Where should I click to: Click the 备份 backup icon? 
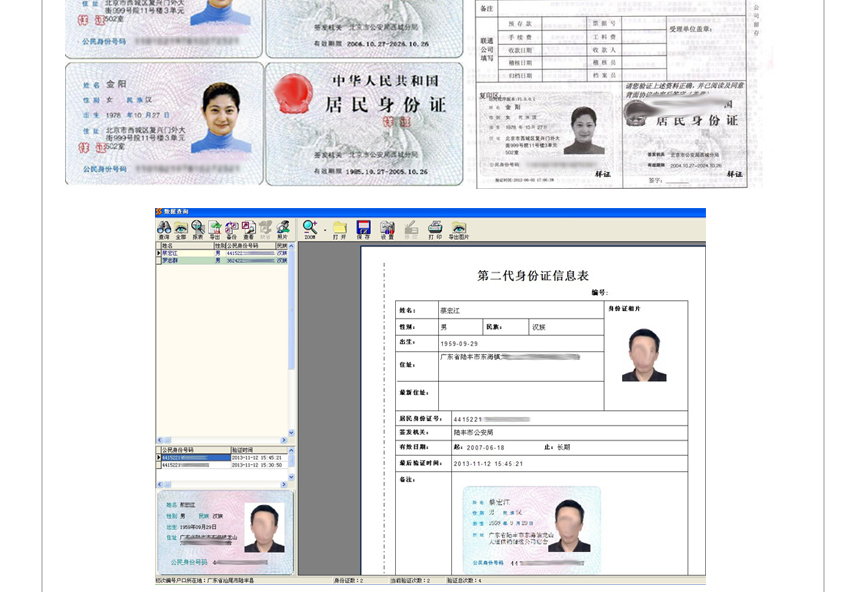pos(231,229)
